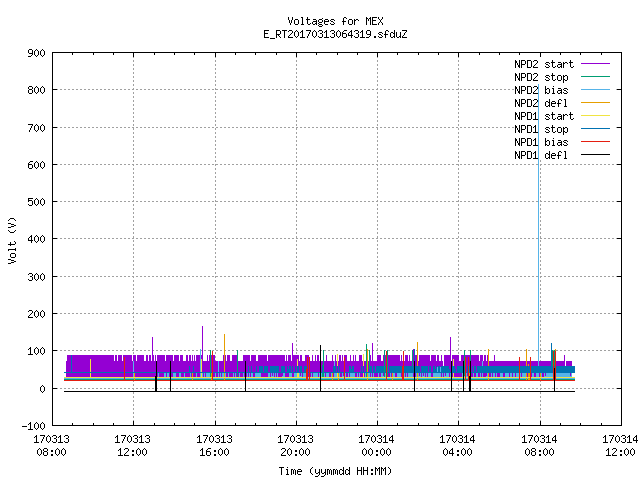
Task: Click the '170314 00:00' x-axis tick label
Action: (376, 446)
